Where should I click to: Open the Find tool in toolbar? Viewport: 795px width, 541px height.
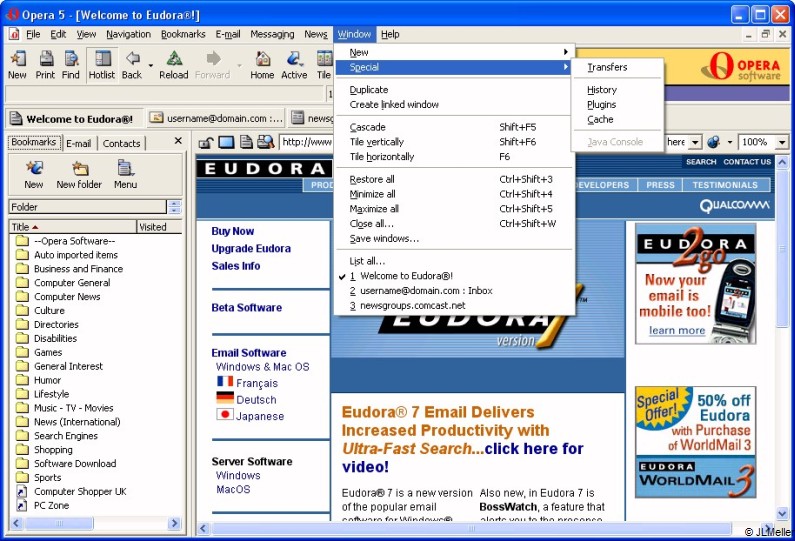click(70, 64)
